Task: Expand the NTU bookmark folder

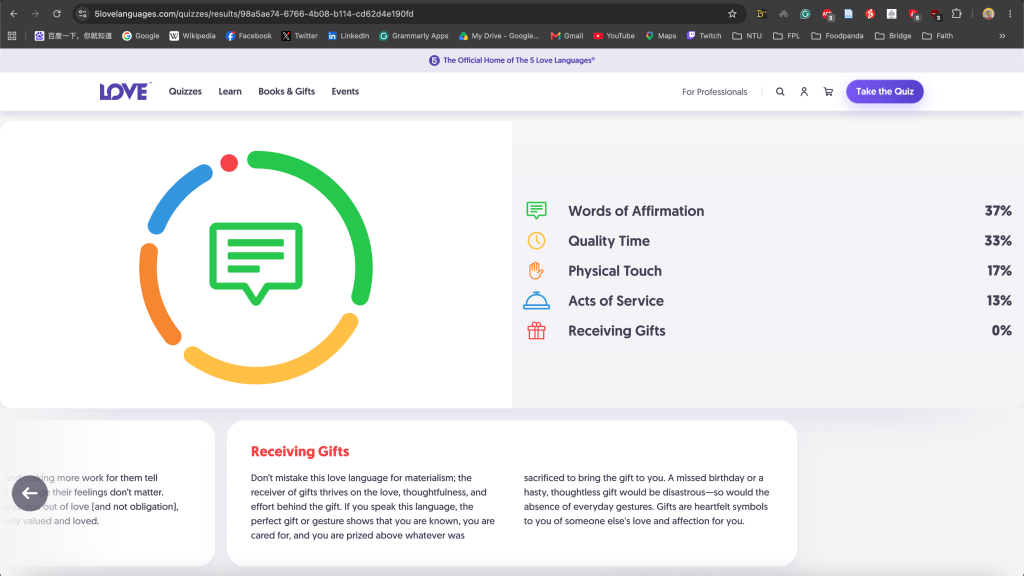Action: click(x=746, y=36)
